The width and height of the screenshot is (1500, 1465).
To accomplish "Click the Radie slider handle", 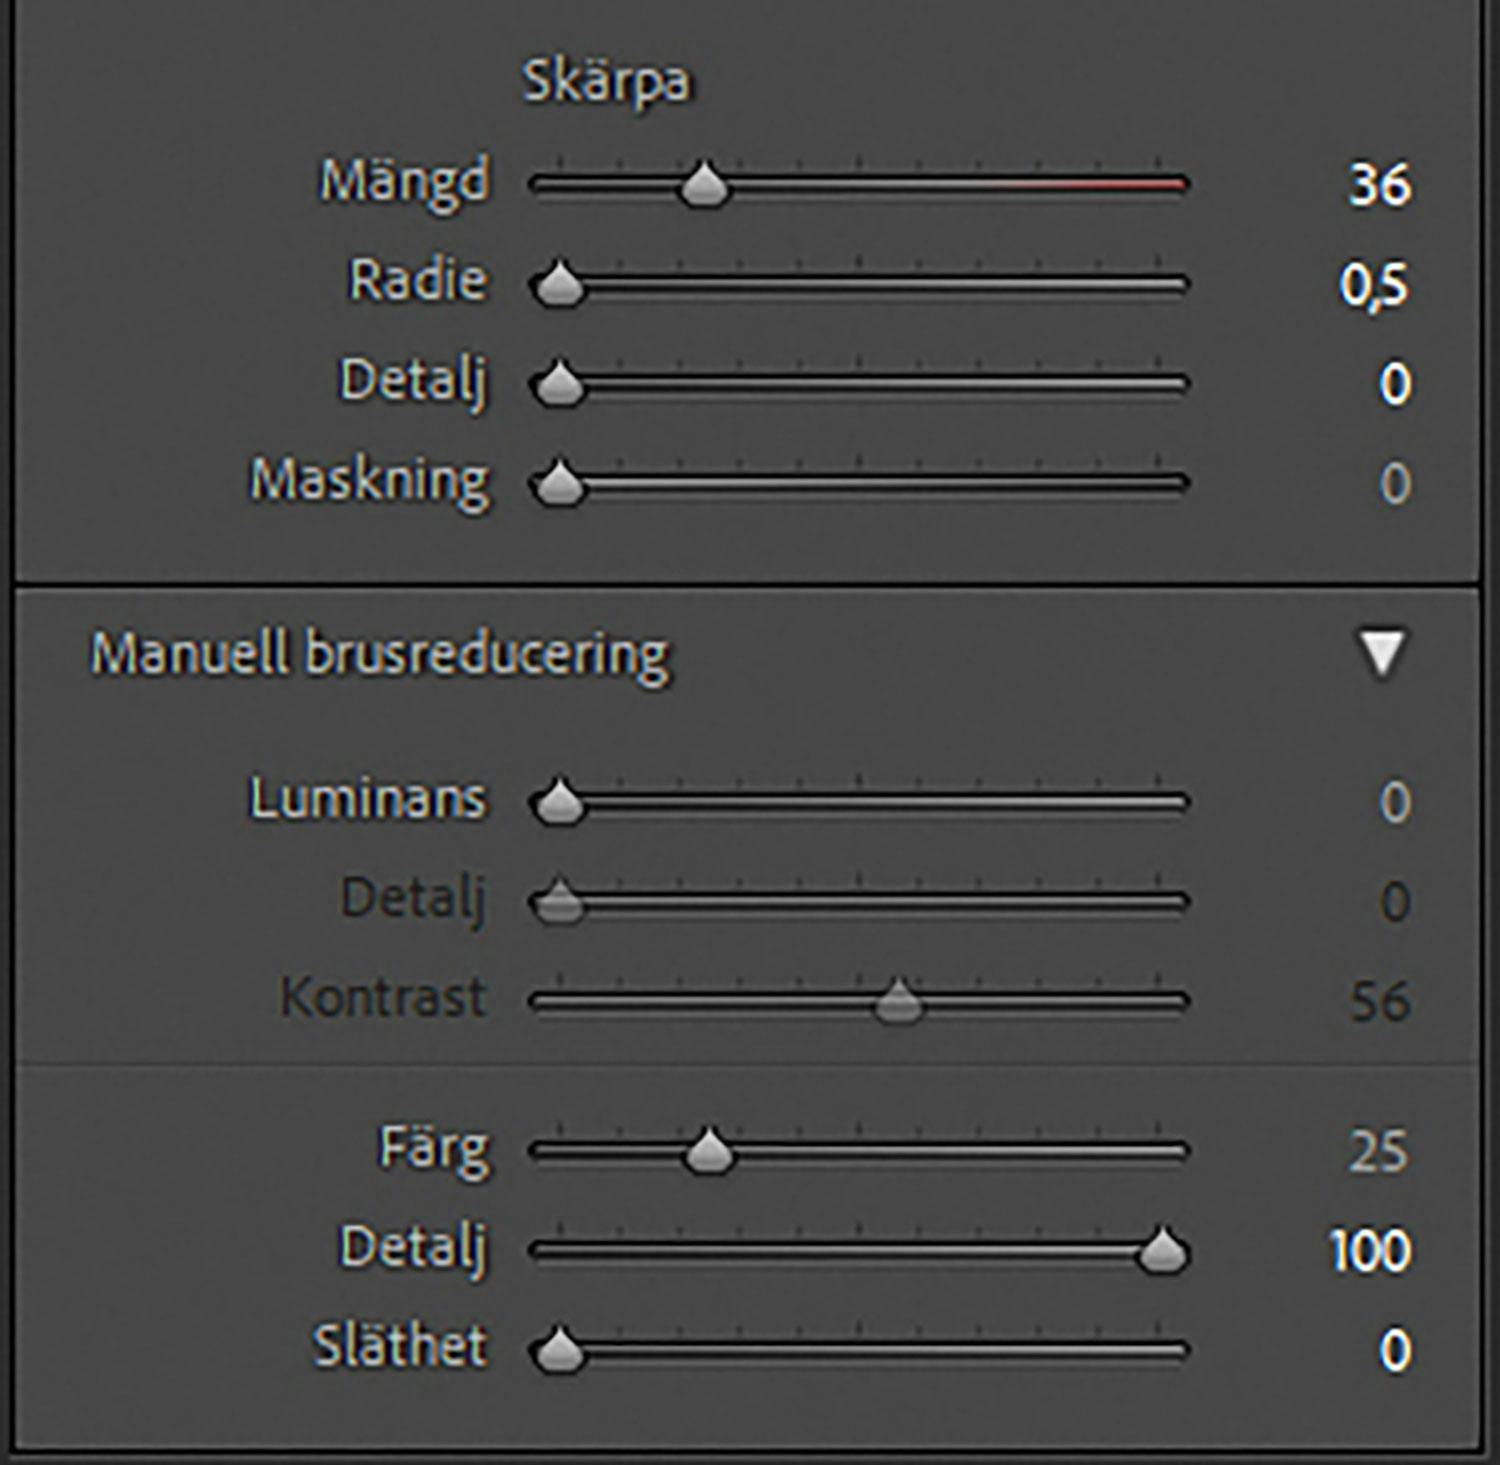I will 558,285.
